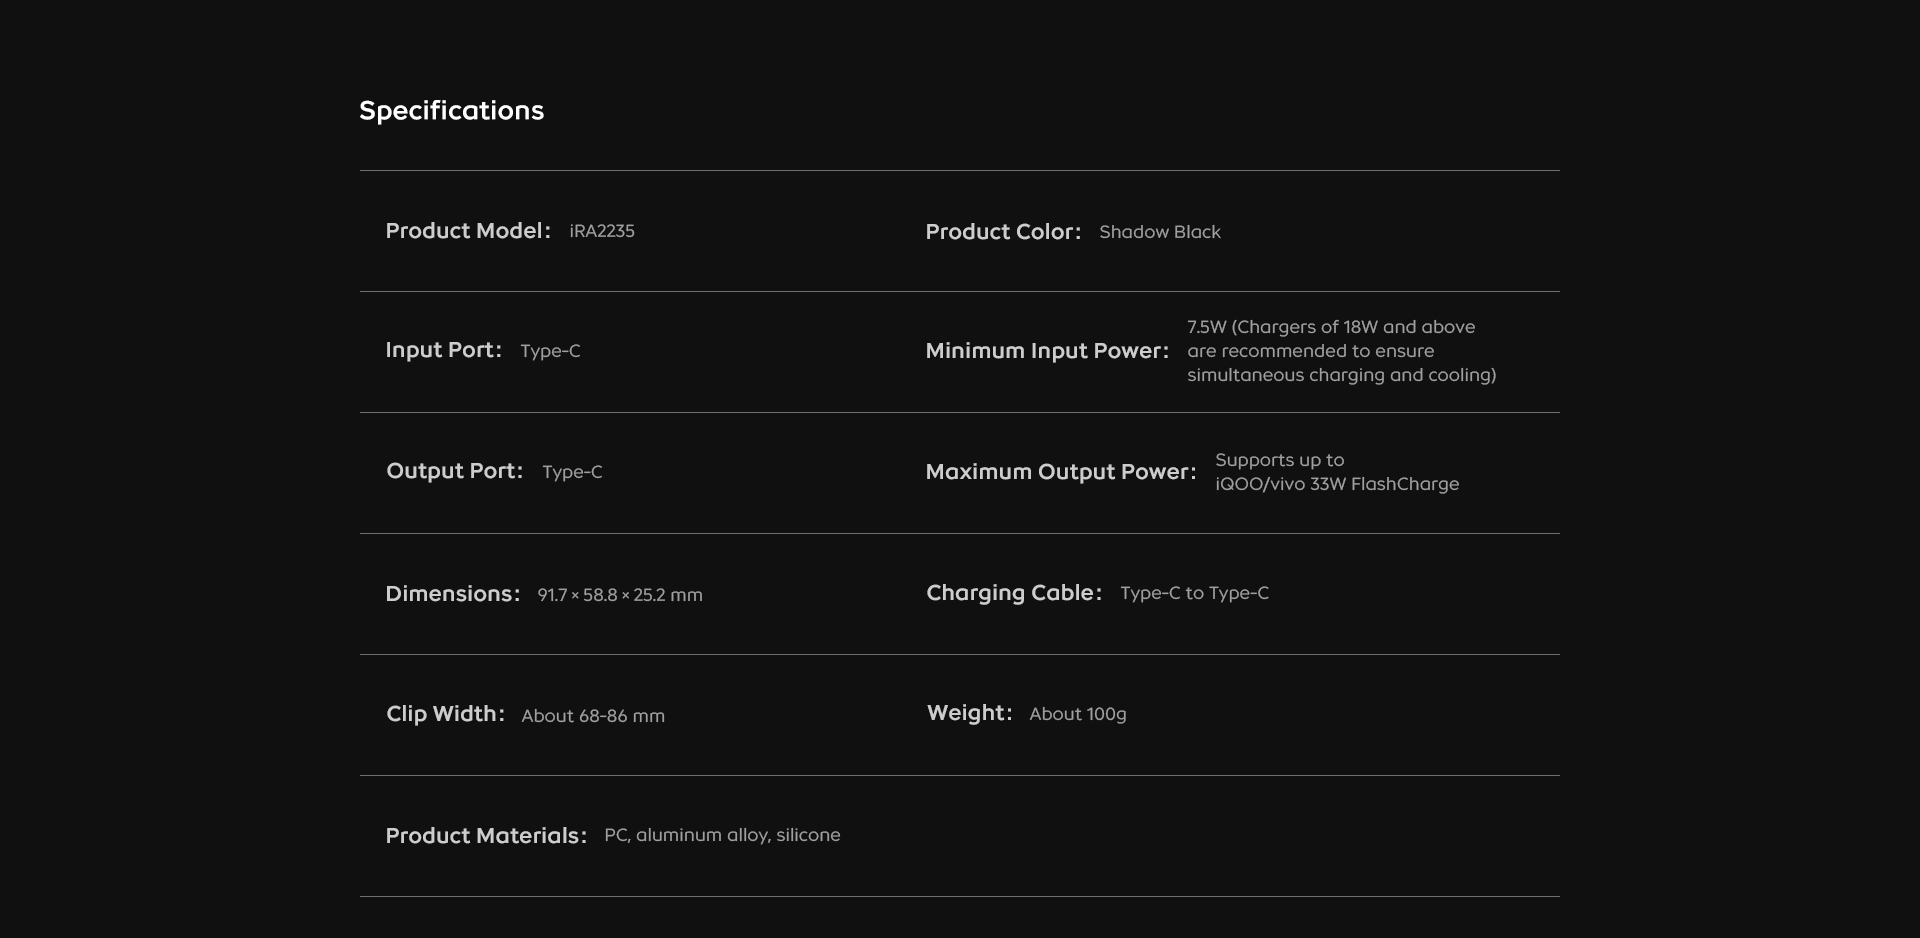The height and width of the screenshot is (938, 1920).
Task: Select the iRA2235 model number text
Action: pyautogui.click(x=601, y=231)
